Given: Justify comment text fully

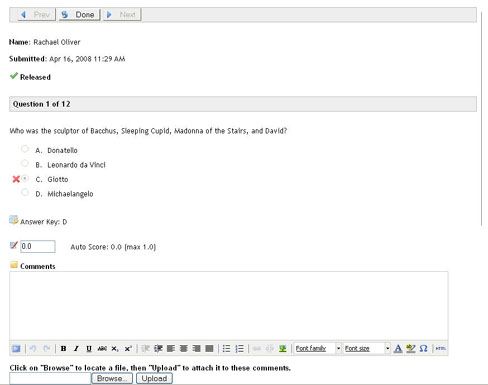Looking at the screenshot, I should coord(209,349).
